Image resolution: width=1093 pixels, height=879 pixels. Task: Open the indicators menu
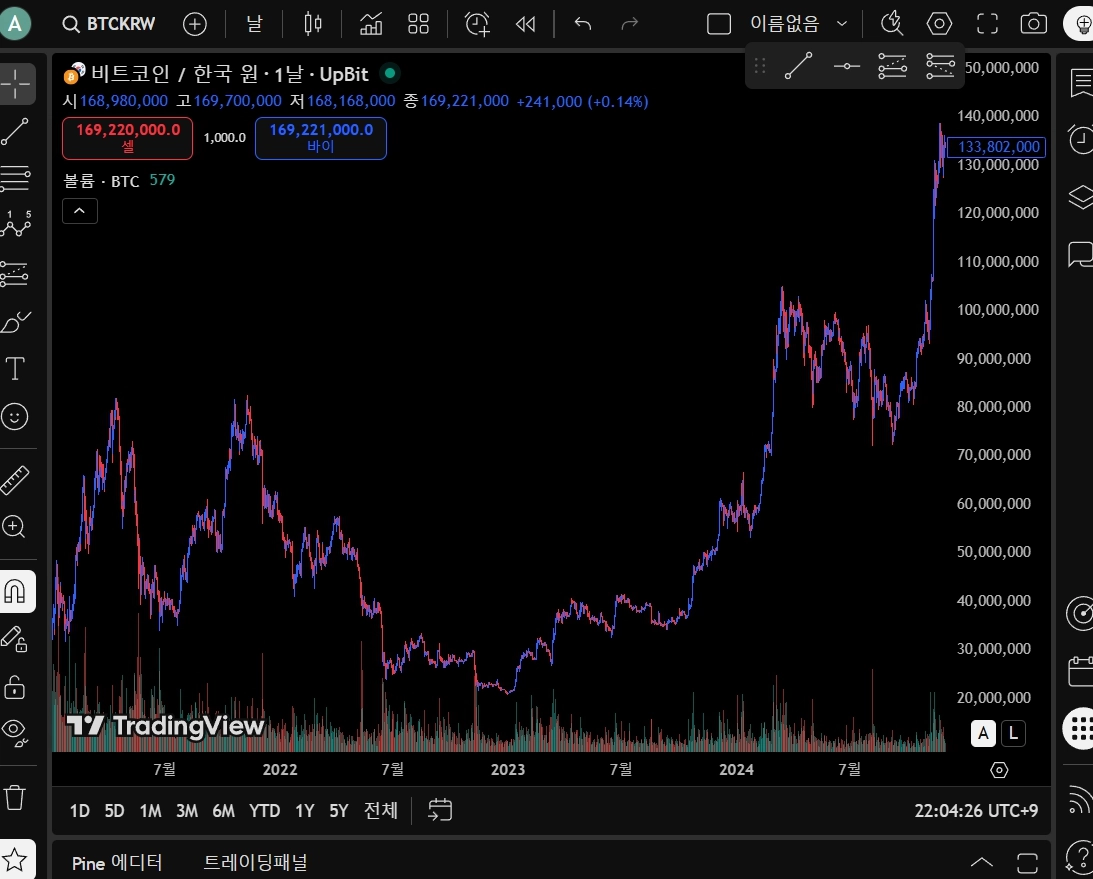click(x=371, y=24)
